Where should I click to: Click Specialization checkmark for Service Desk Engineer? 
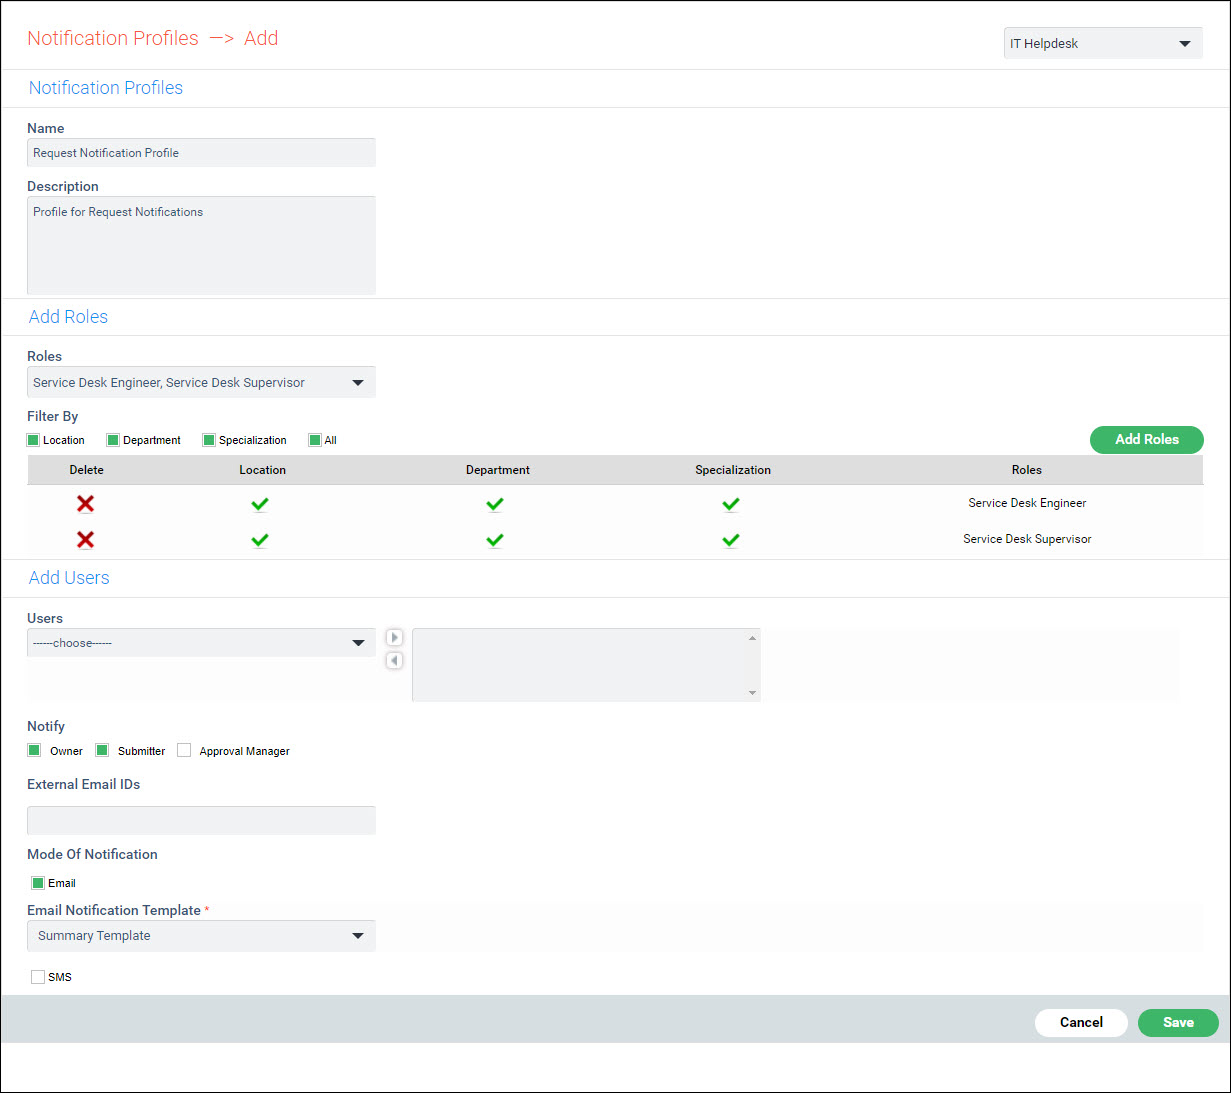731,504
